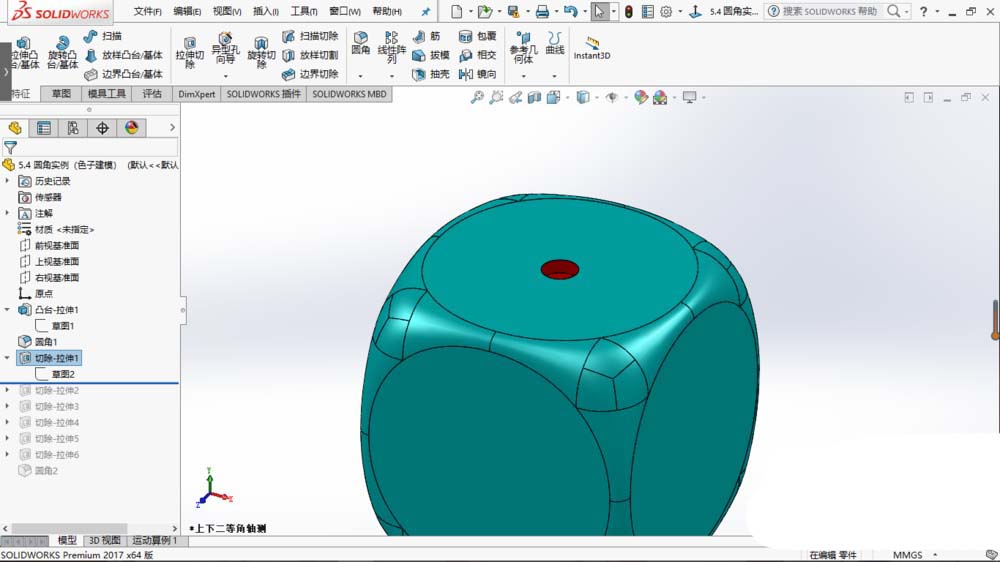1000x562 pixels.
Task: Switch to DisplayManager color ball tab
Action: tap(131, 128)
